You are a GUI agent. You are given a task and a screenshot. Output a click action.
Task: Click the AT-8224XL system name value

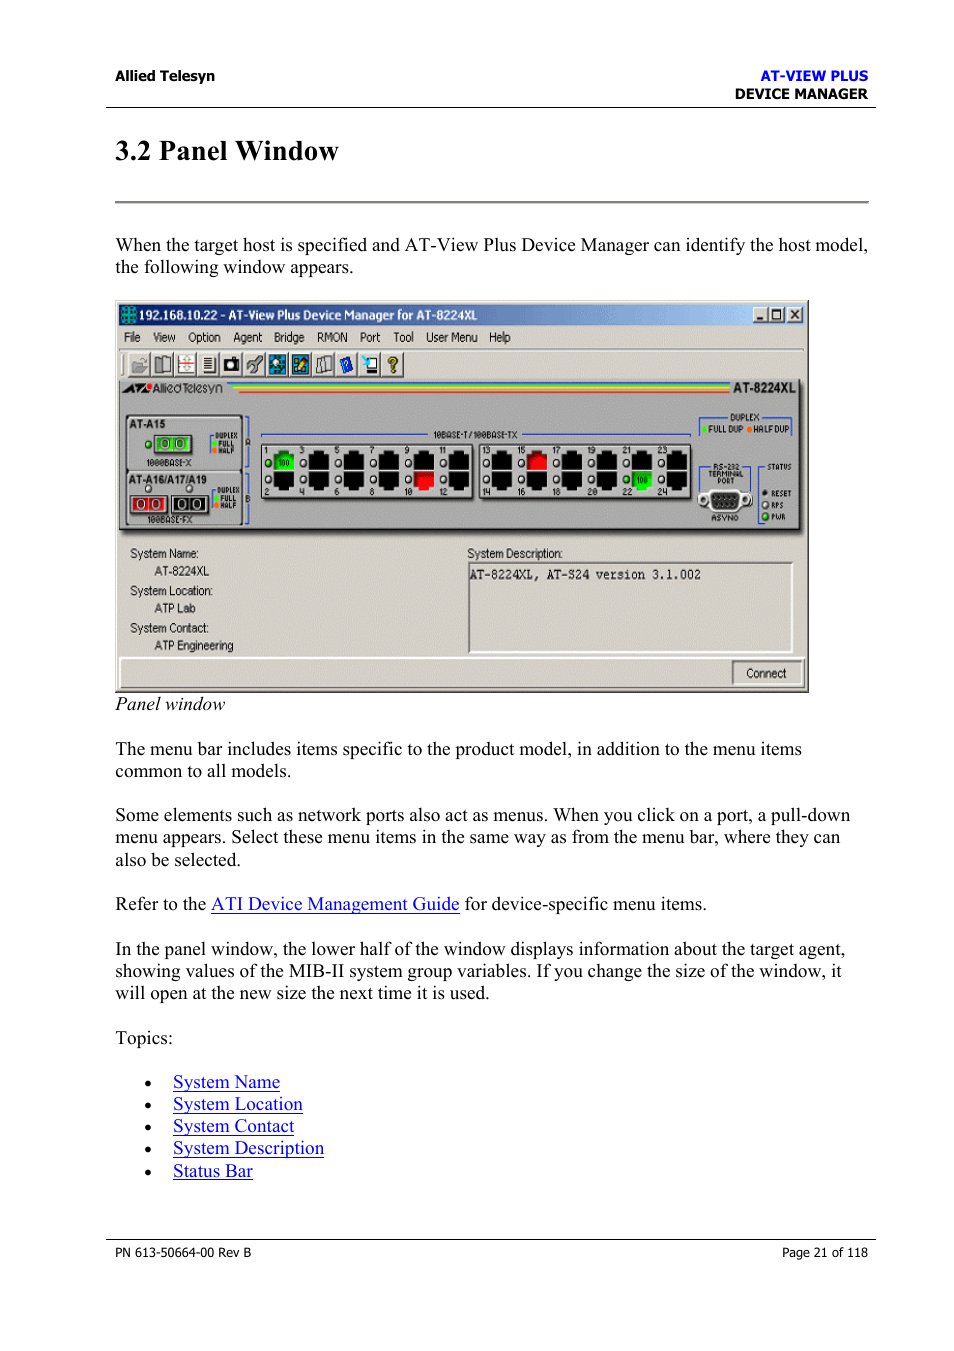tap(182, 571)
